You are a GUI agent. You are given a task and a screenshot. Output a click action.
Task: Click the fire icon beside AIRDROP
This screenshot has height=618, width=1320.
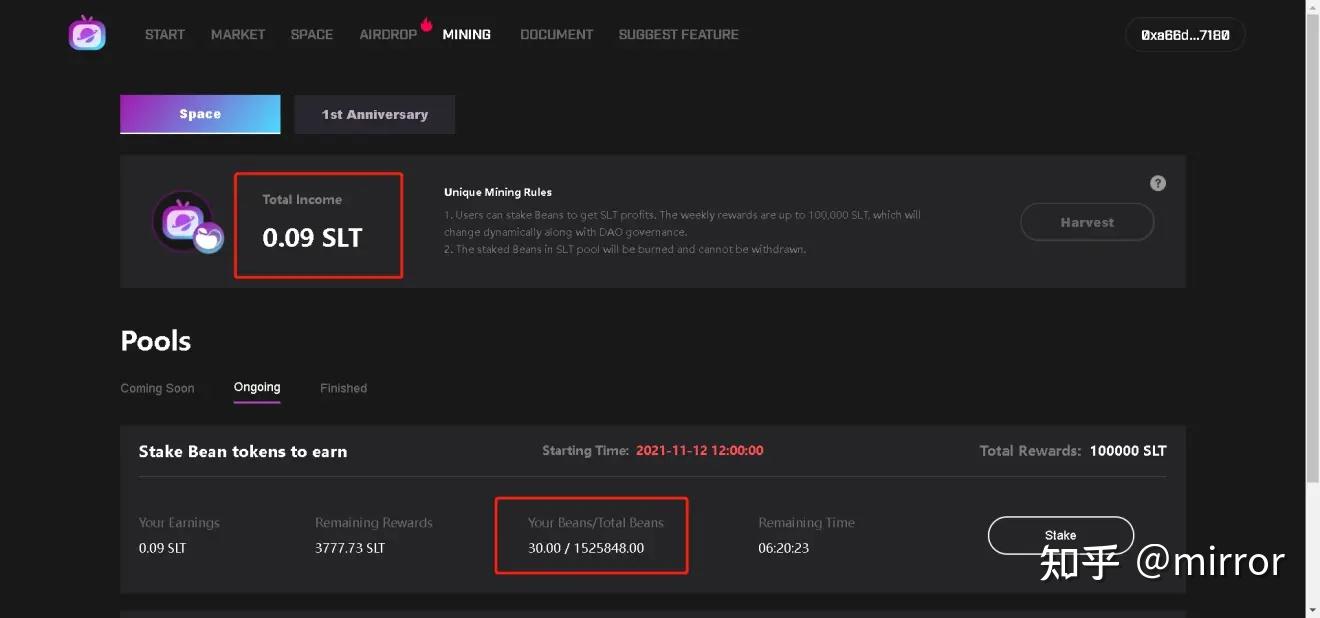(x=426, y=24)
